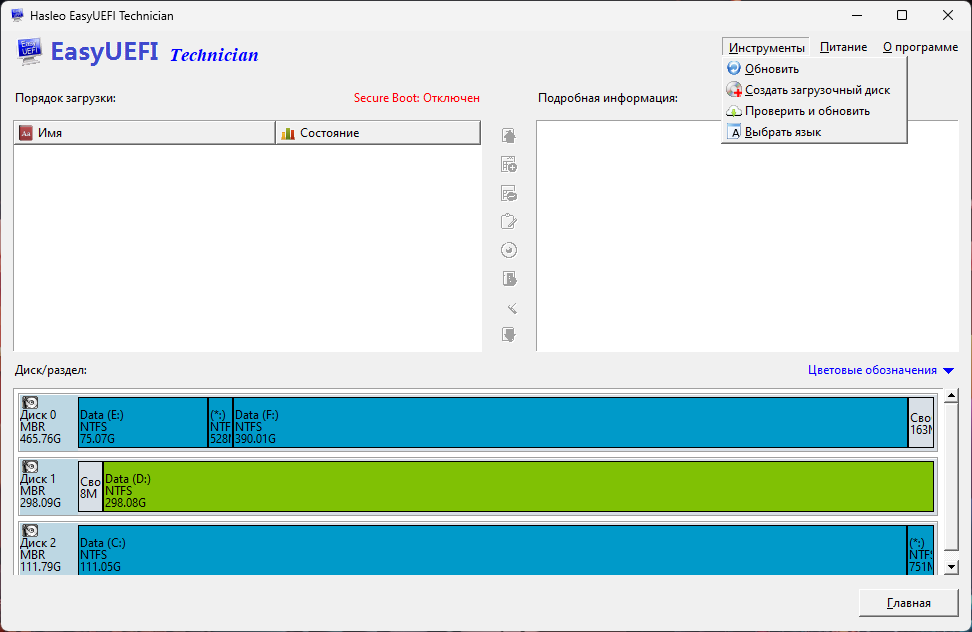Click the cloud update check icon in menu

734,111
